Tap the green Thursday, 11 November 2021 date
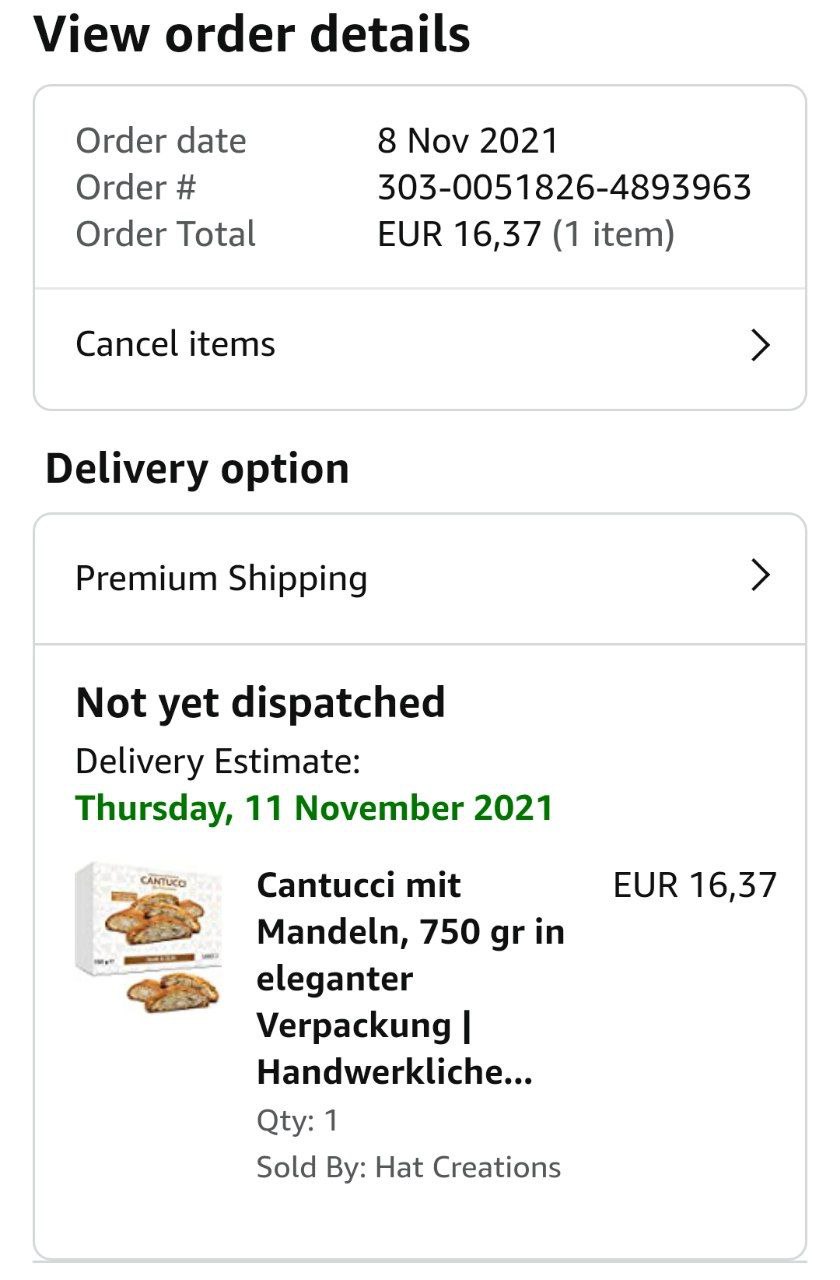 [314, 808]
